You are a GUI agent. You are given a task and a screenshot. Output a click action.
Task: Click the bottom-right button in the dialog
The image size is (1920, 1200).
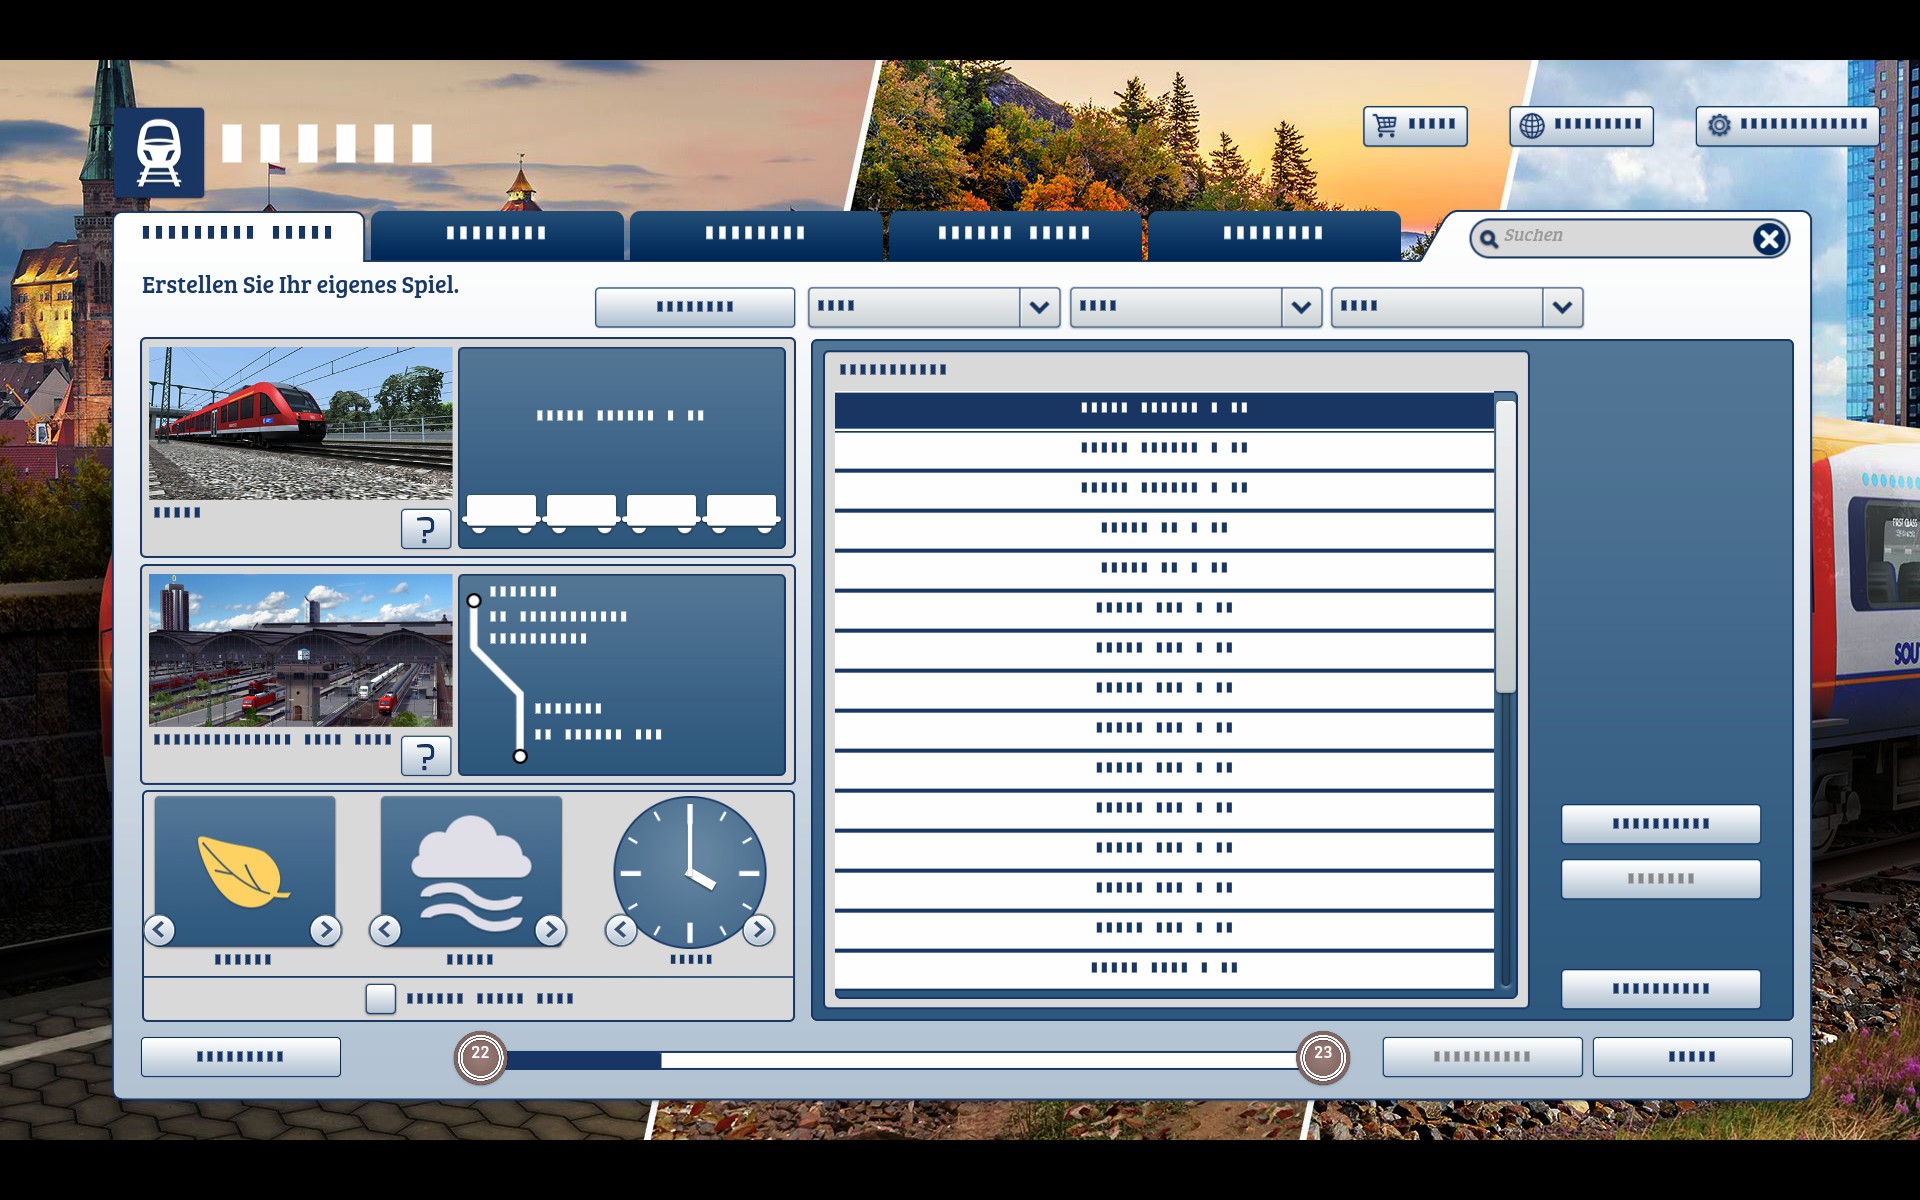(x=1691, y=1057)
